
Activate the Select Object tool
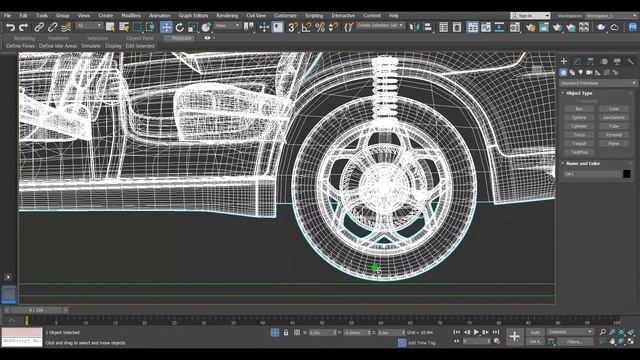click(110, 27)
